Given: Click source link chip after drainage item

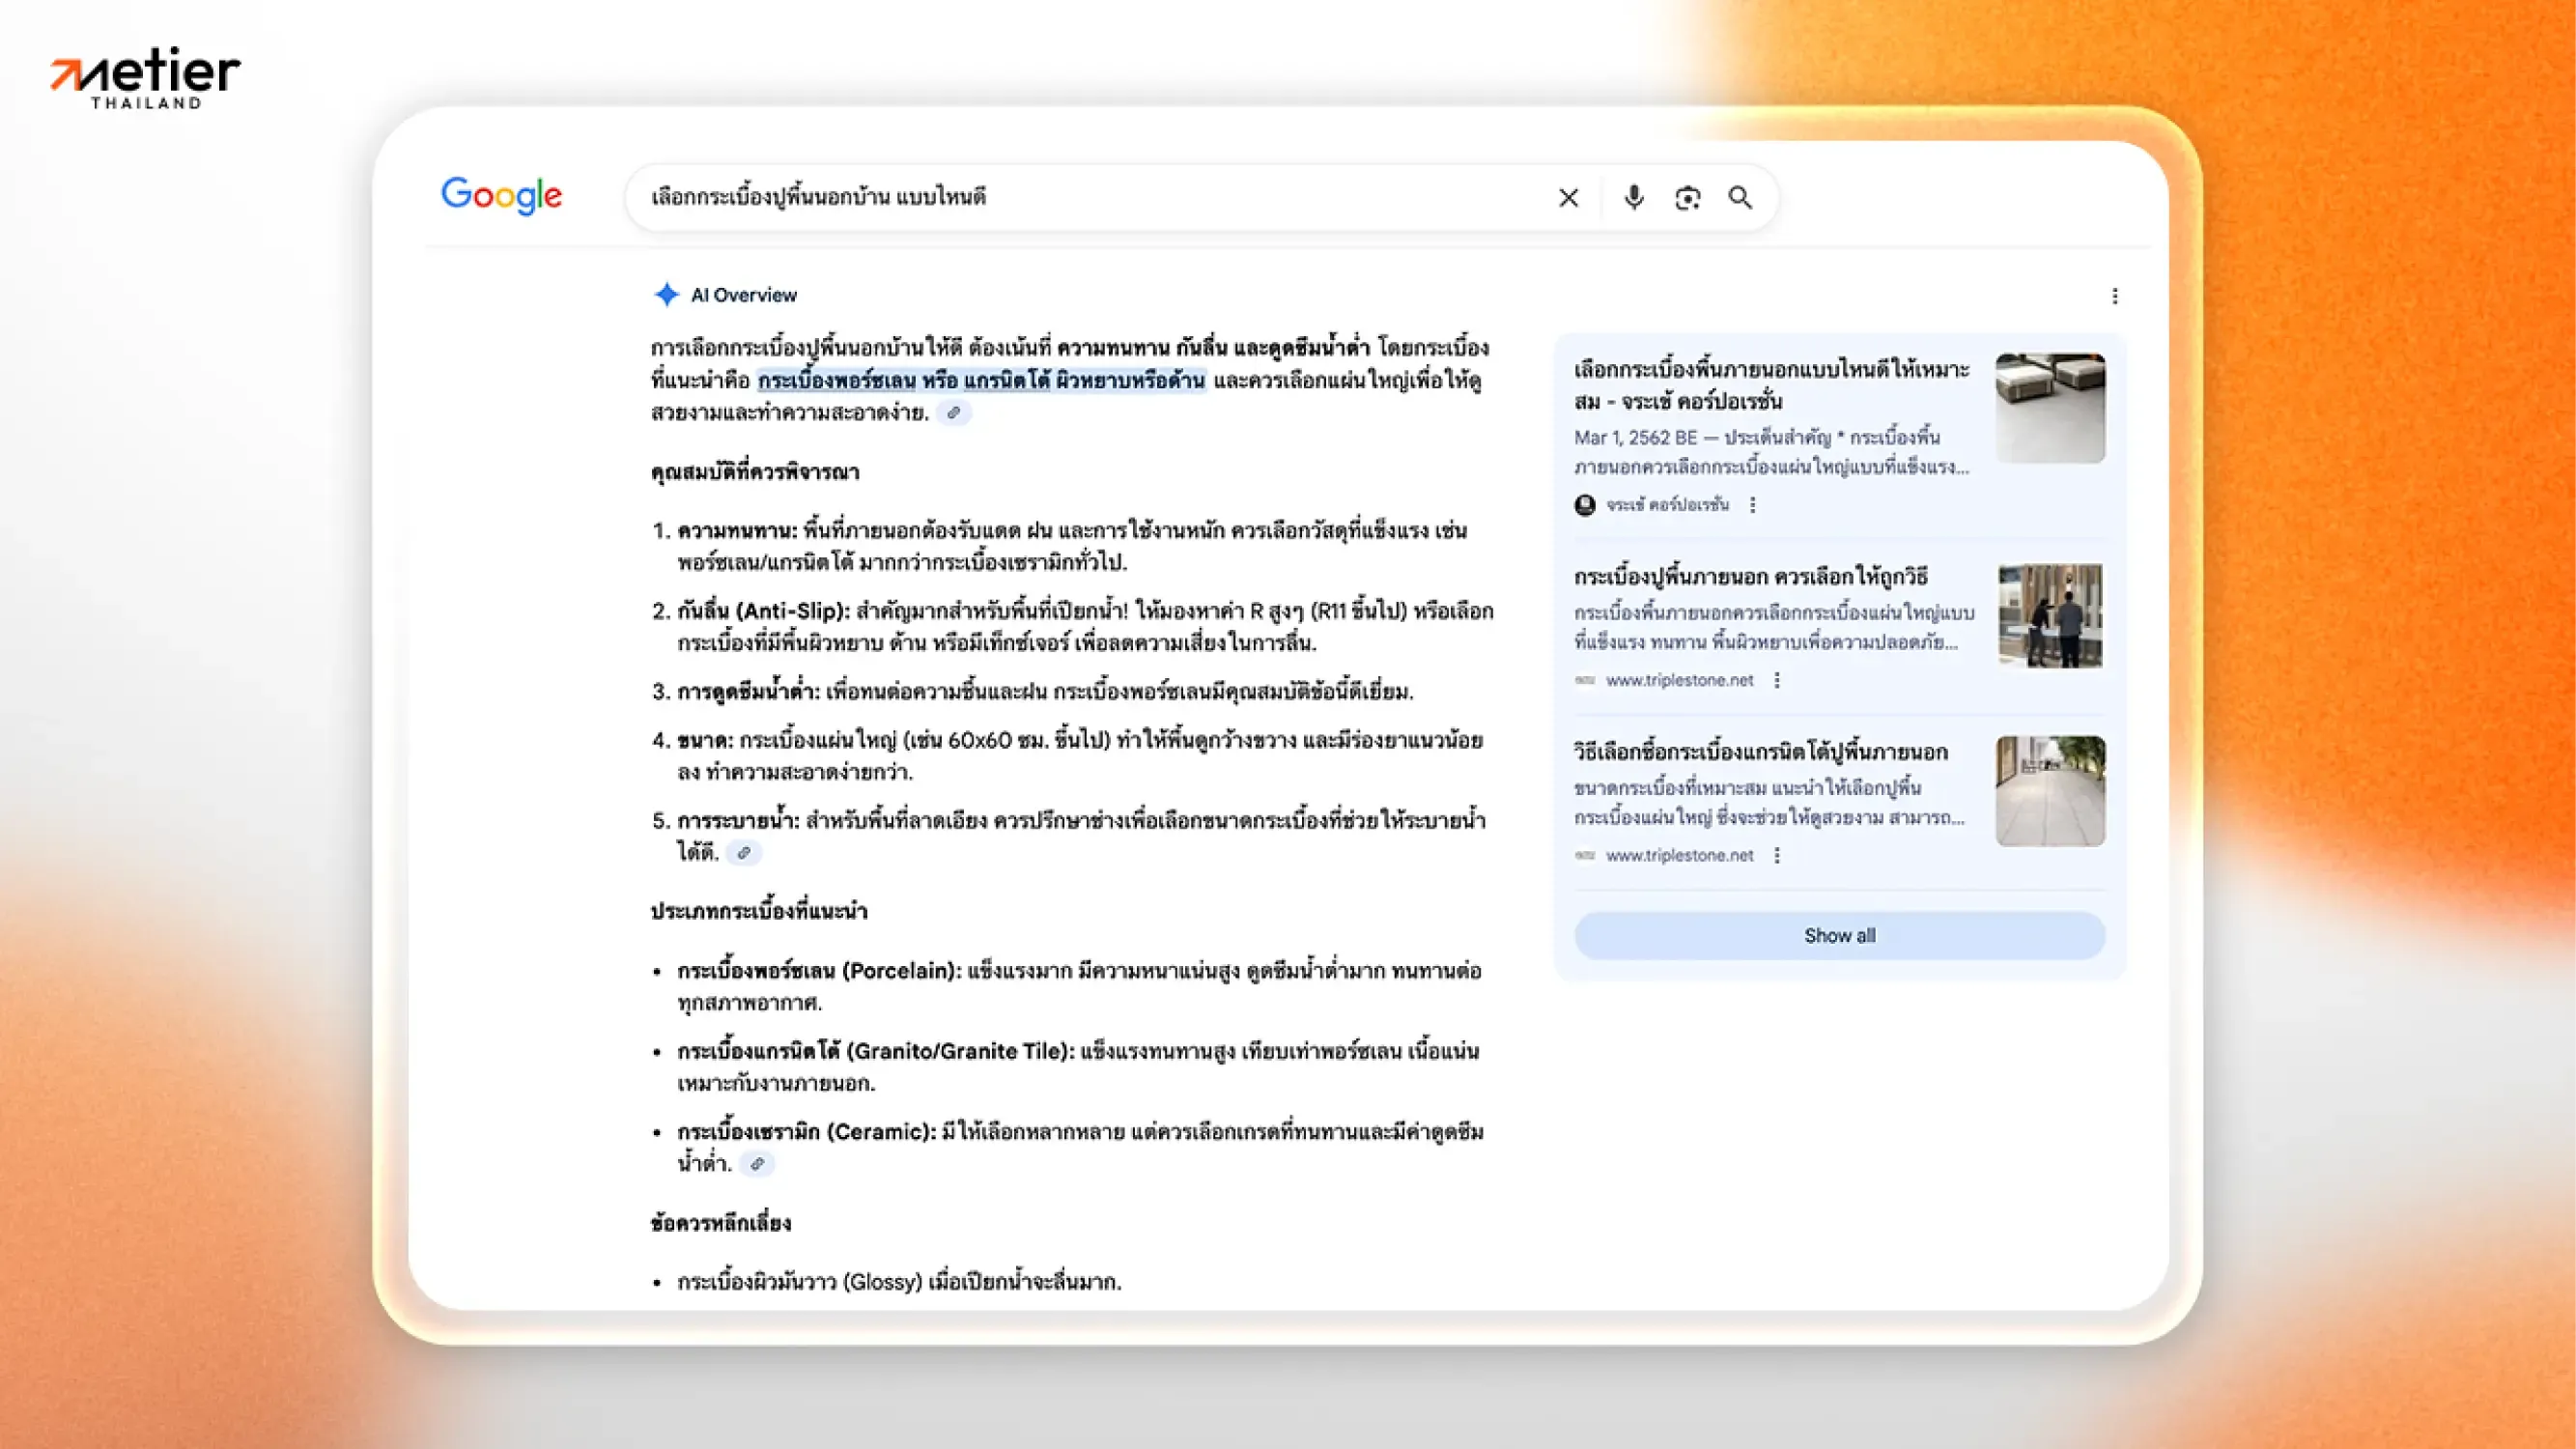Looking at the screenshot, I should (743, 853).
